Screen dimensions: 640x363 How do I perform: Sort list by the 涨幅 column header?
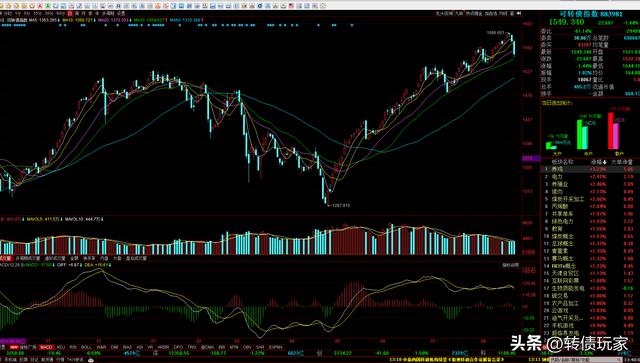pyautogui.click(x=598, y=162)
